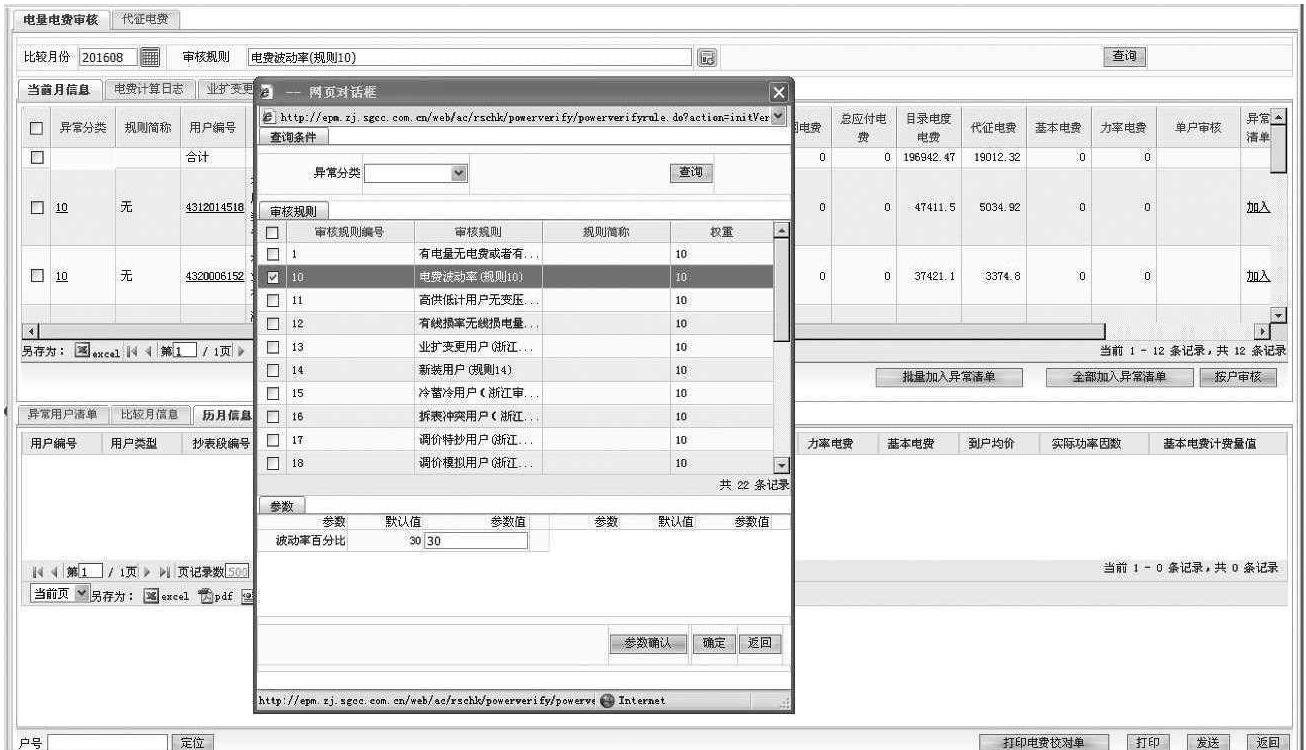Open the calendar picker next to 比较月份
1306x750 pixels.
pyautogui.click(x=149, y=58)
